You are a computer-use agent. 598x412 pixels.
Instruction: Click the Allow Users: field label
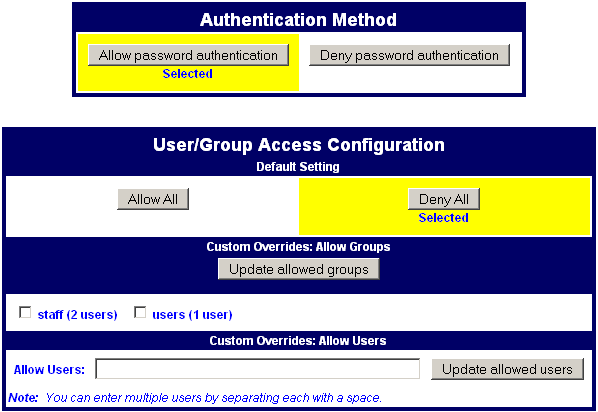click(49, 370)
